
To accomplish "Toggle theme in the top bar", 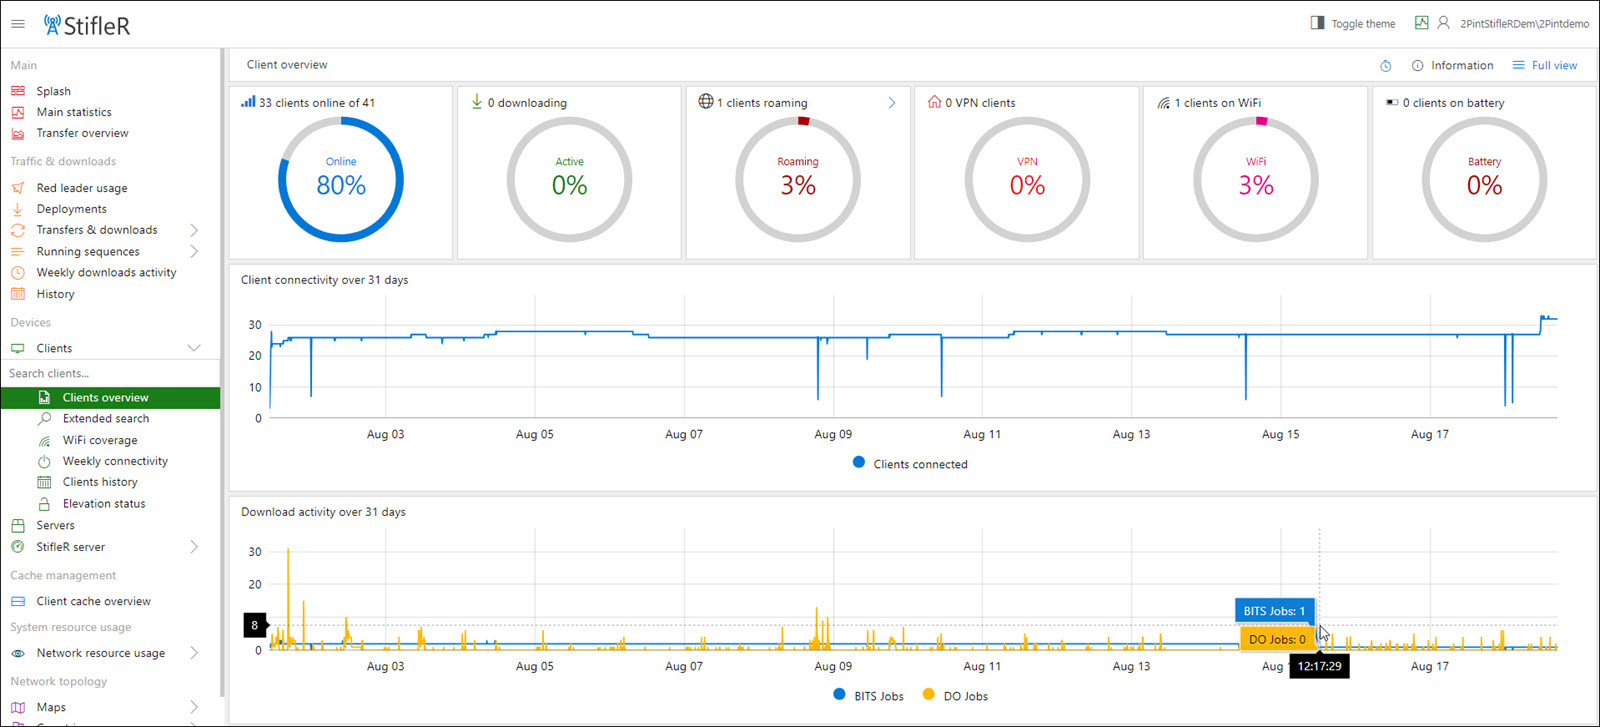I will 1353,23.
